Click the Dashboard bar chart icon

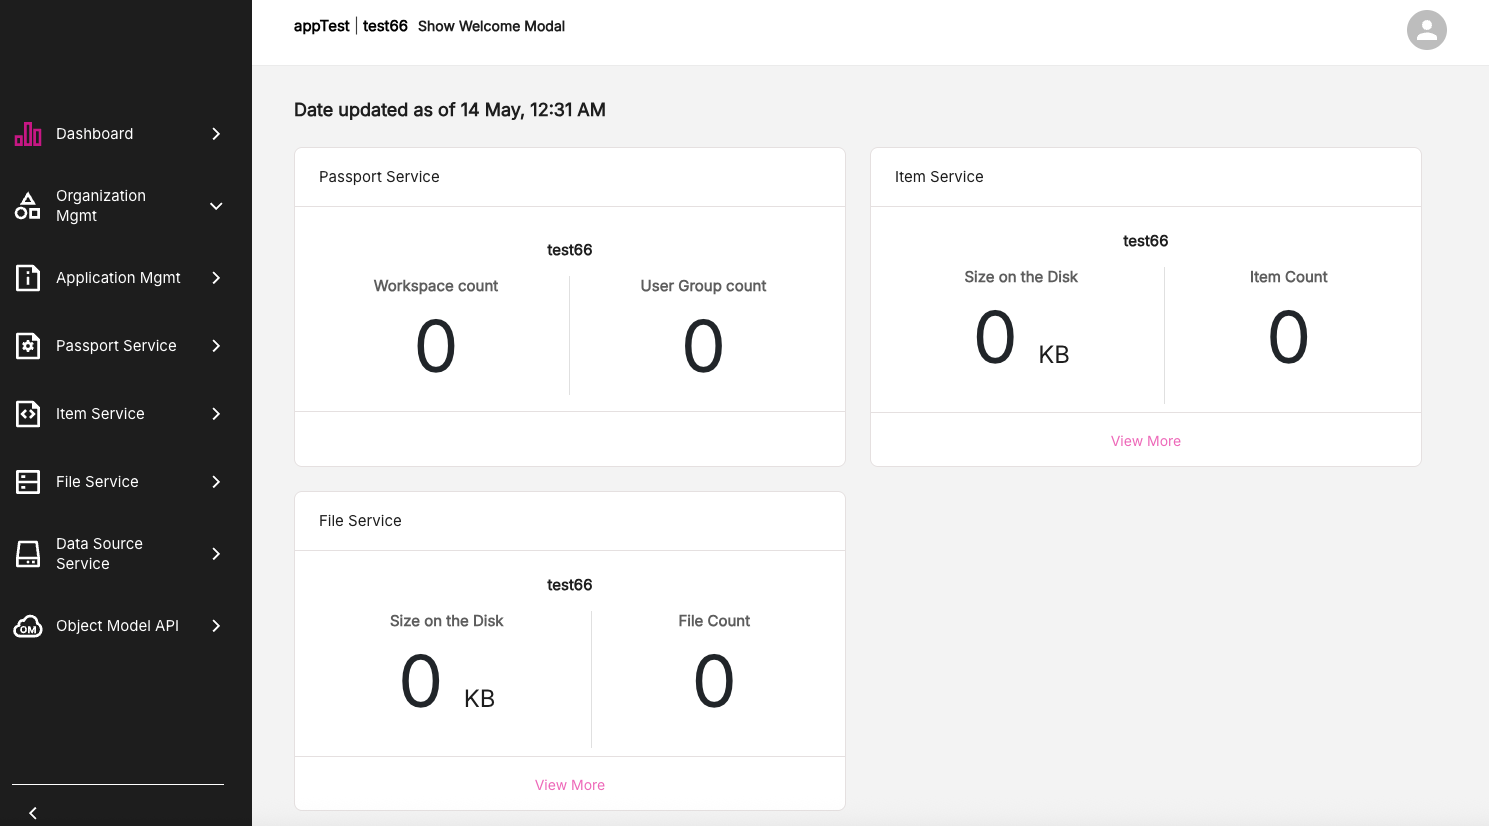pos(28,134)
